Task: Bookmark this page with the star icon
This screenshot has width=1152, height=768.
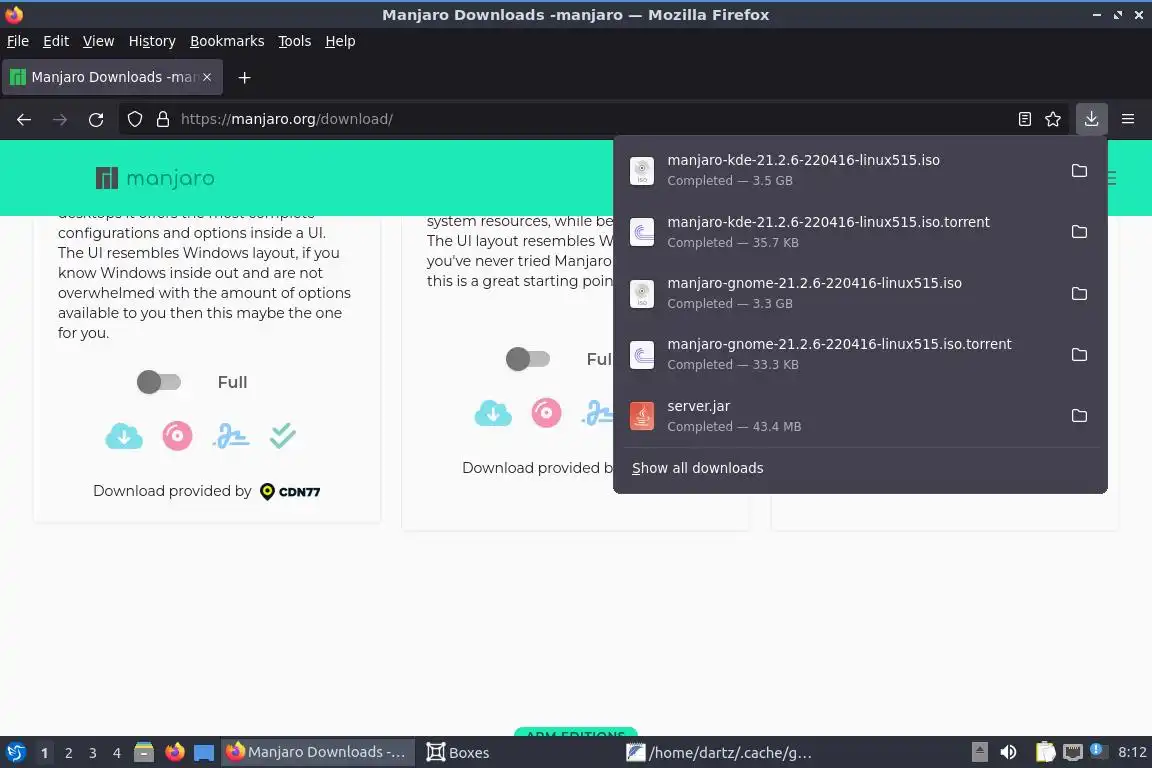Action: [1053, 119]
